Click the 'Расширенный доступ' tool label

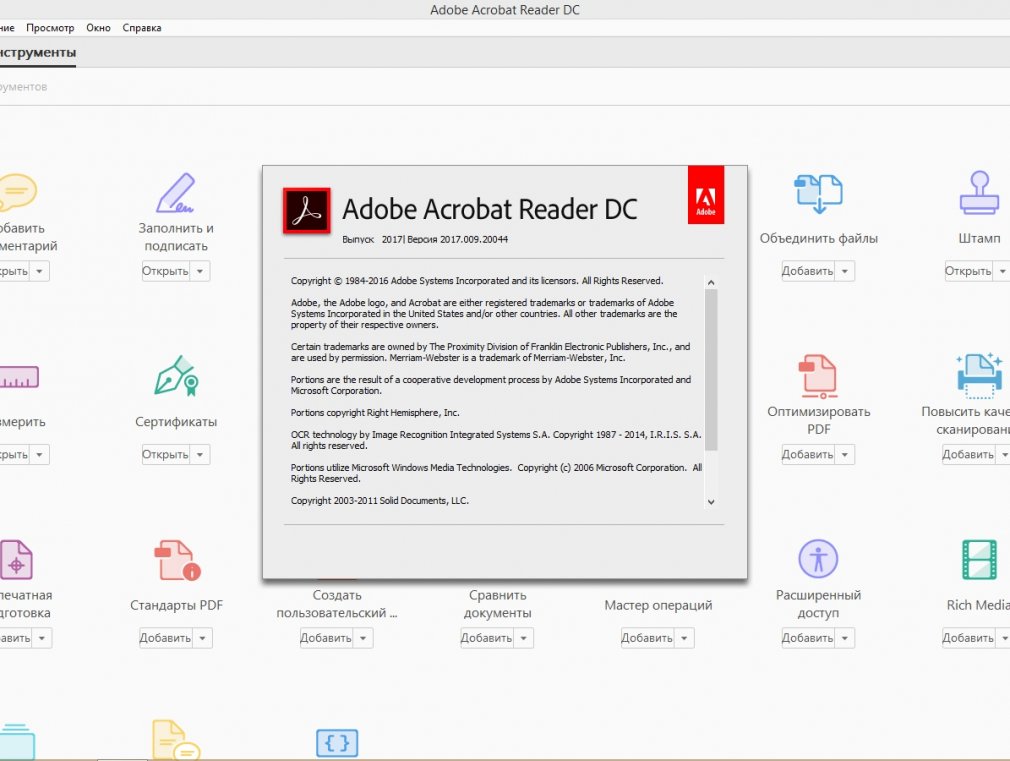(x=818, y=604)
